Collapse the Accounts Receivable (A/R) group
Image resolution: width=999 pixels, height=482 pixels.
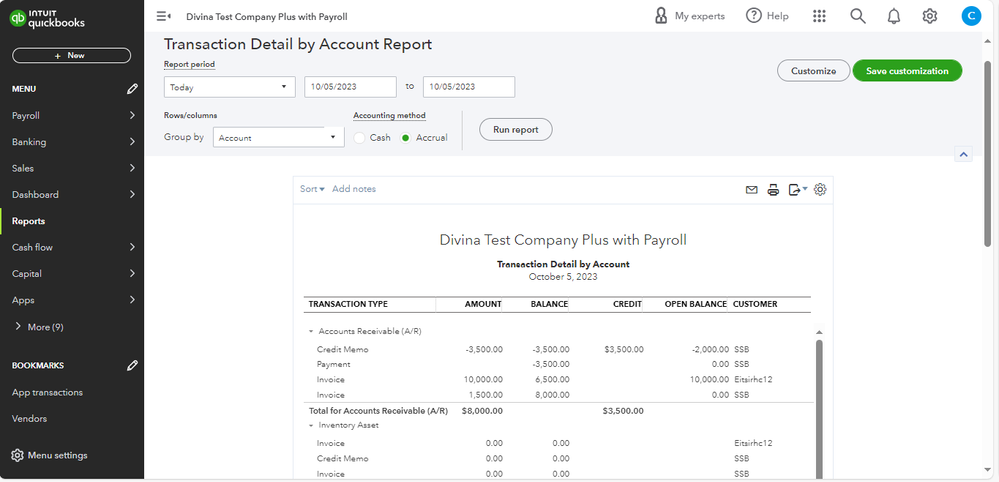(311, 332)
